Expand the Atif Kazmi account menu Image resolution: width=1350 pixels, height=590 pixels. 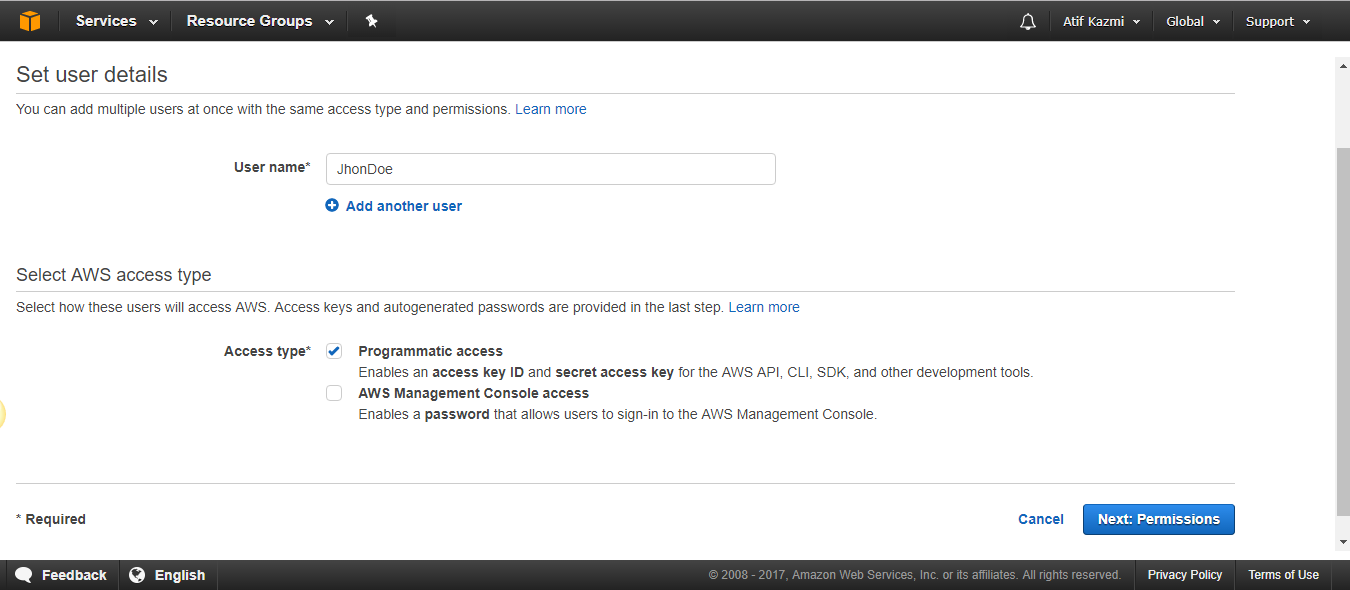(x=1101, y=21)
